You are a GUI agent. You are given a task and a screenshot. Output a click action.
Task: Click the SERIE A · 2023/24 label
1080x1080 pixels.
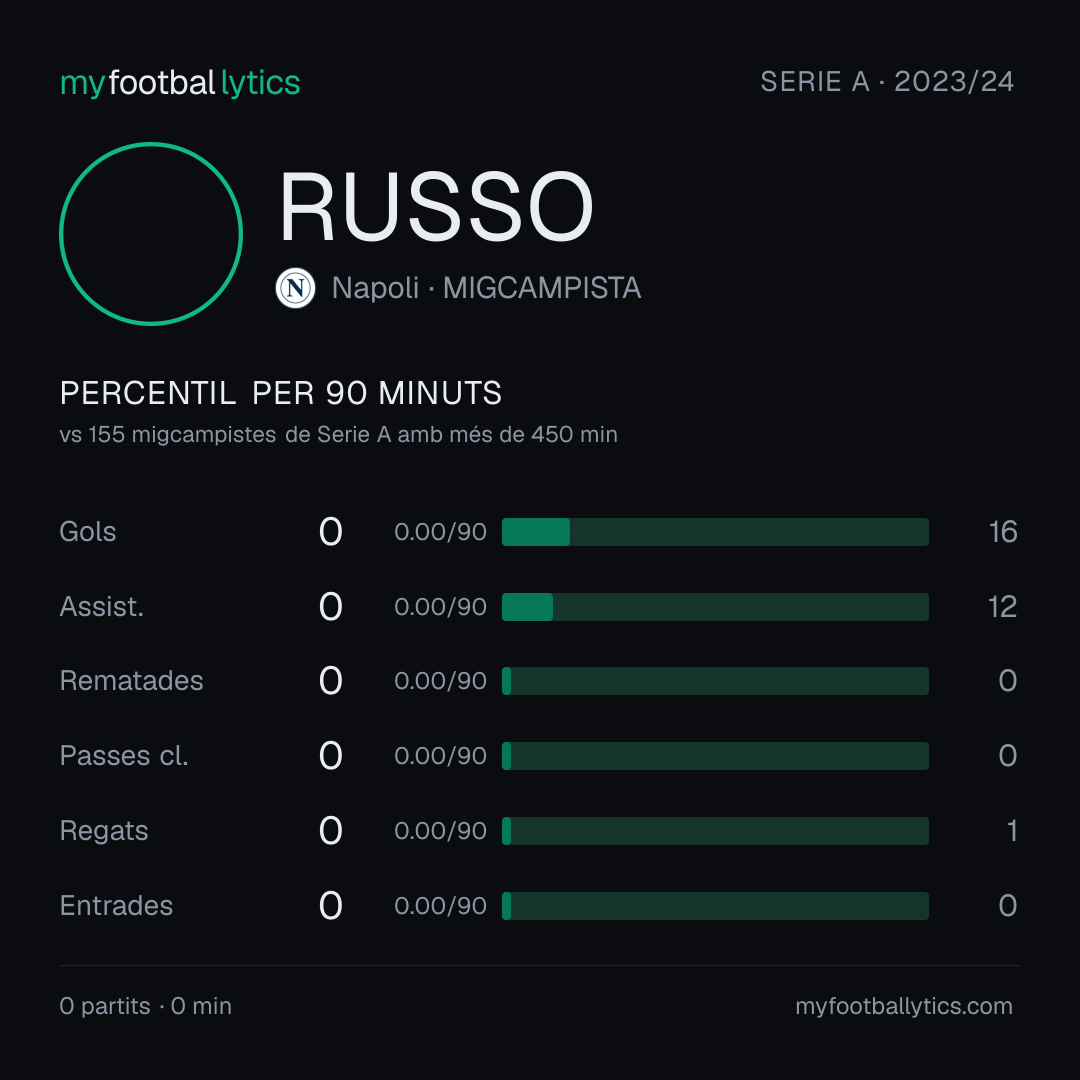pyautogui.click(x=887, y=82)
